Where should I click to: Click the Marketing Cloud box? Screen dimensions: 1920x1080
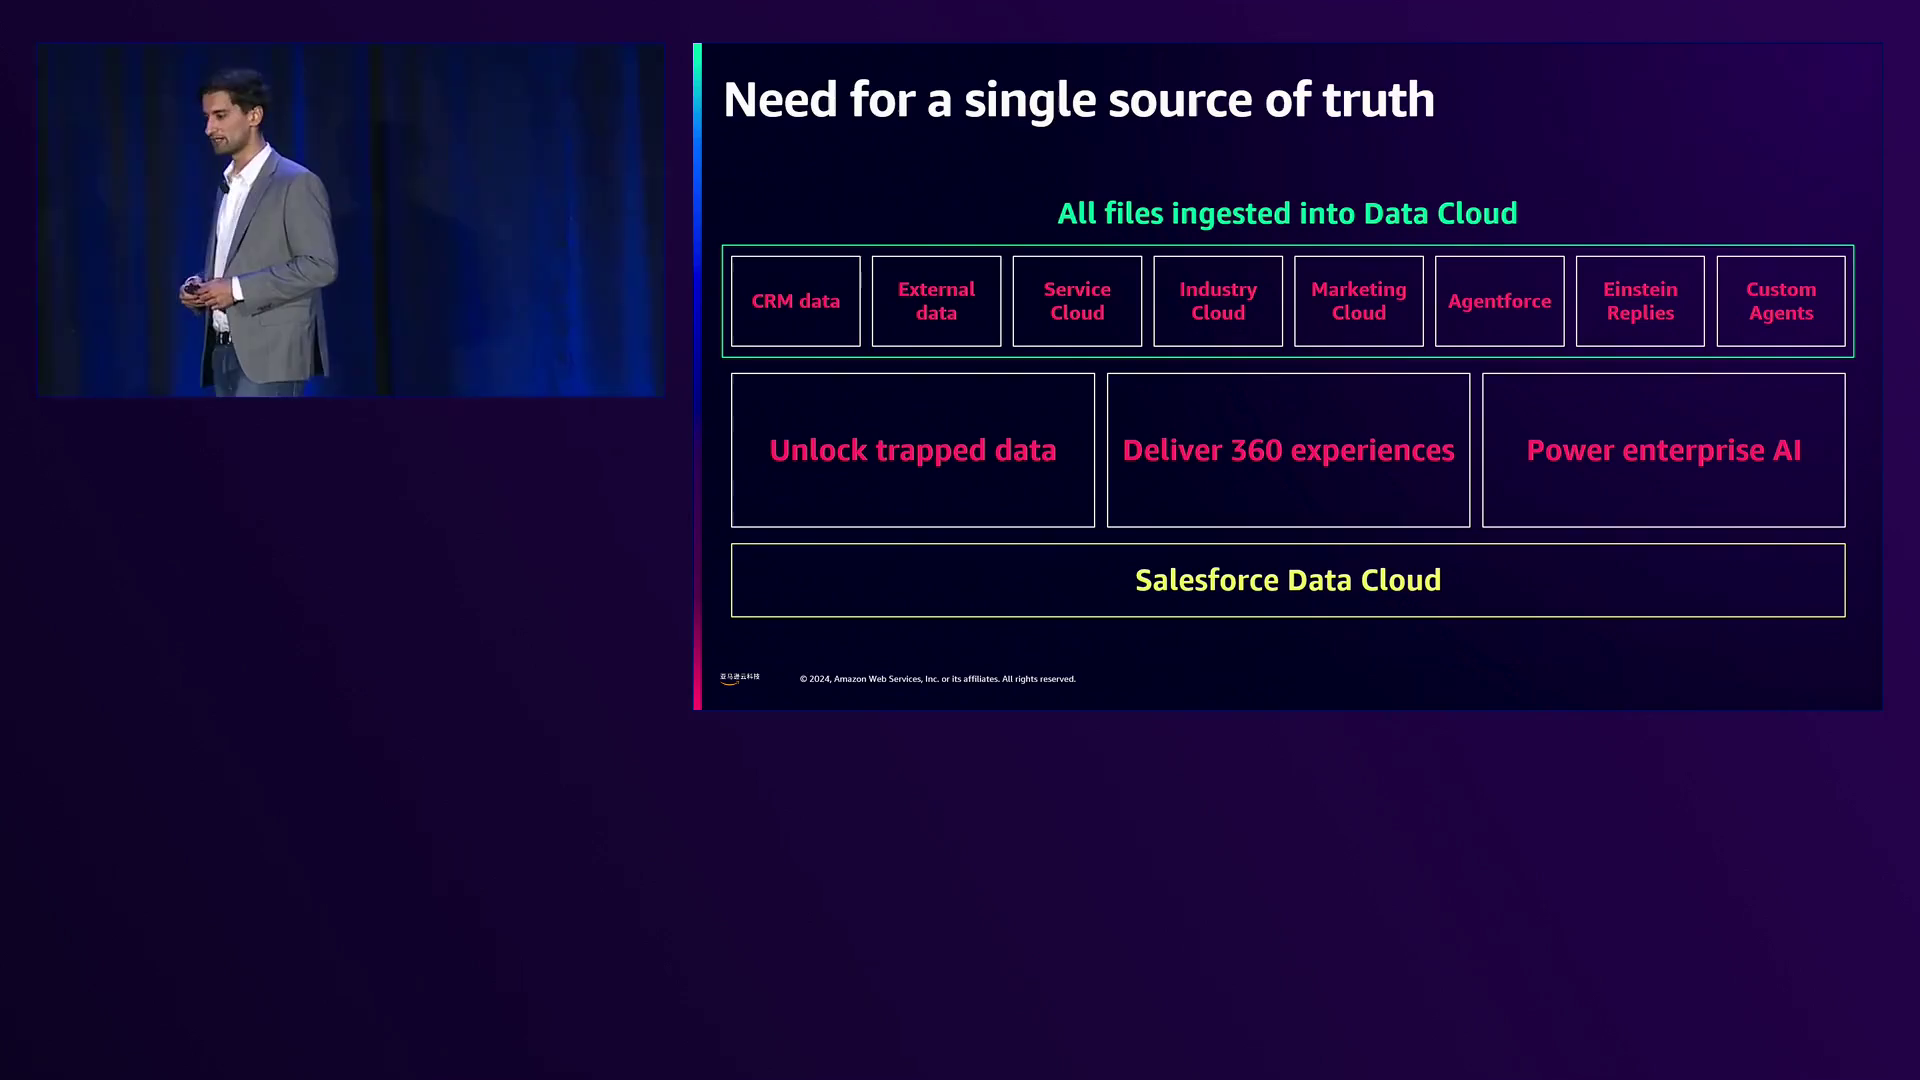tap(1359, 301)
